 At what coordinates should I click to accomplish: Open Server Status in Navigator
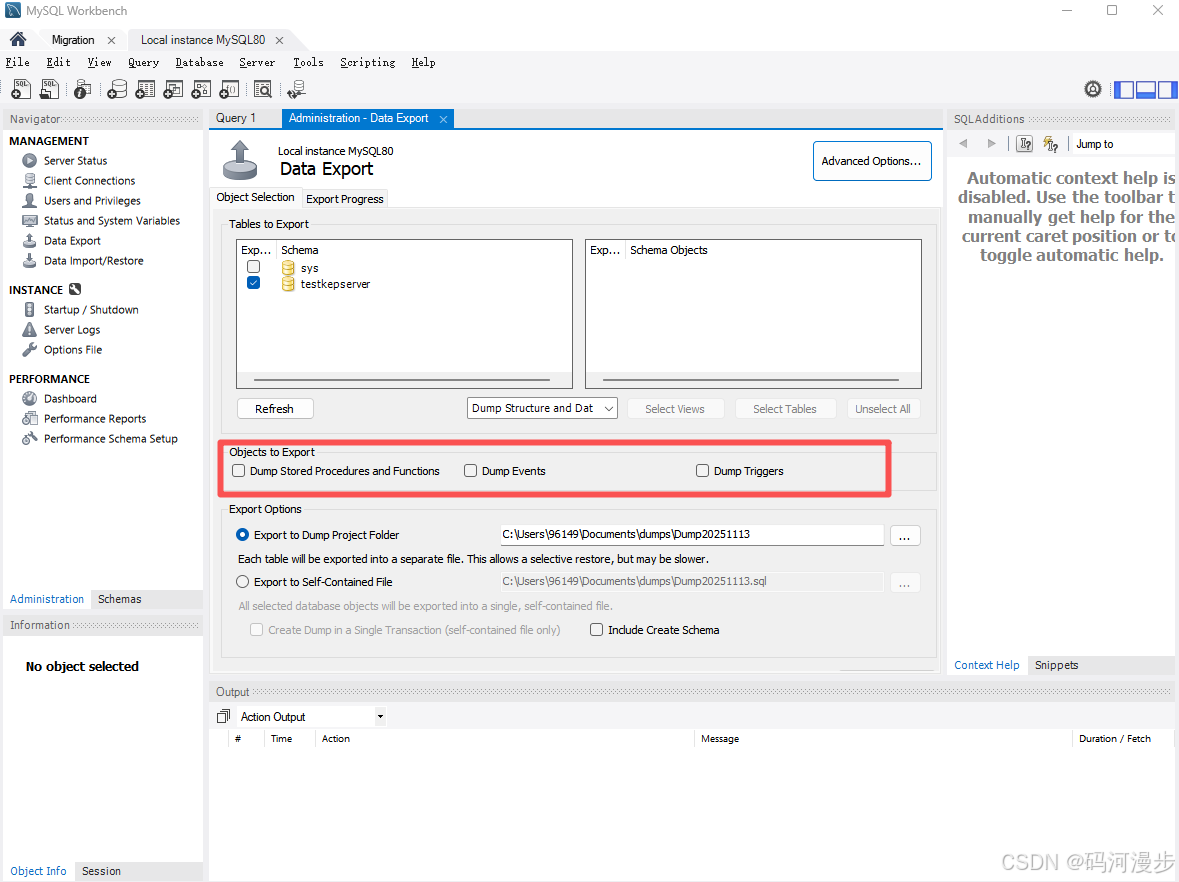click(75, 160)
